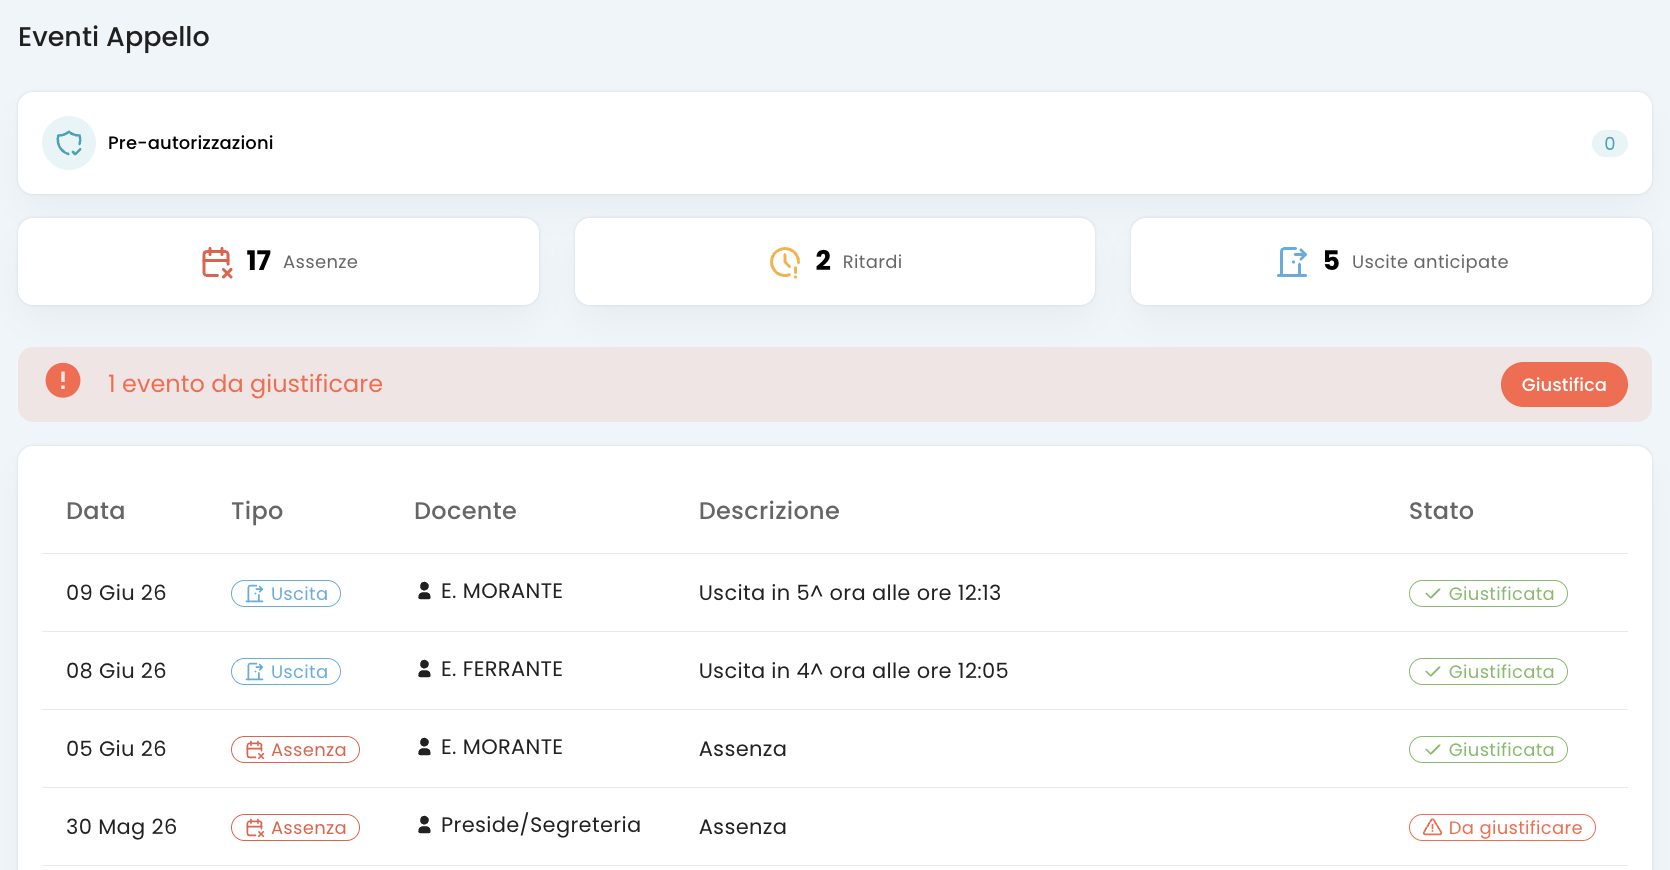Open the Pre-autorizzazioni panel

tap(835, 143)
